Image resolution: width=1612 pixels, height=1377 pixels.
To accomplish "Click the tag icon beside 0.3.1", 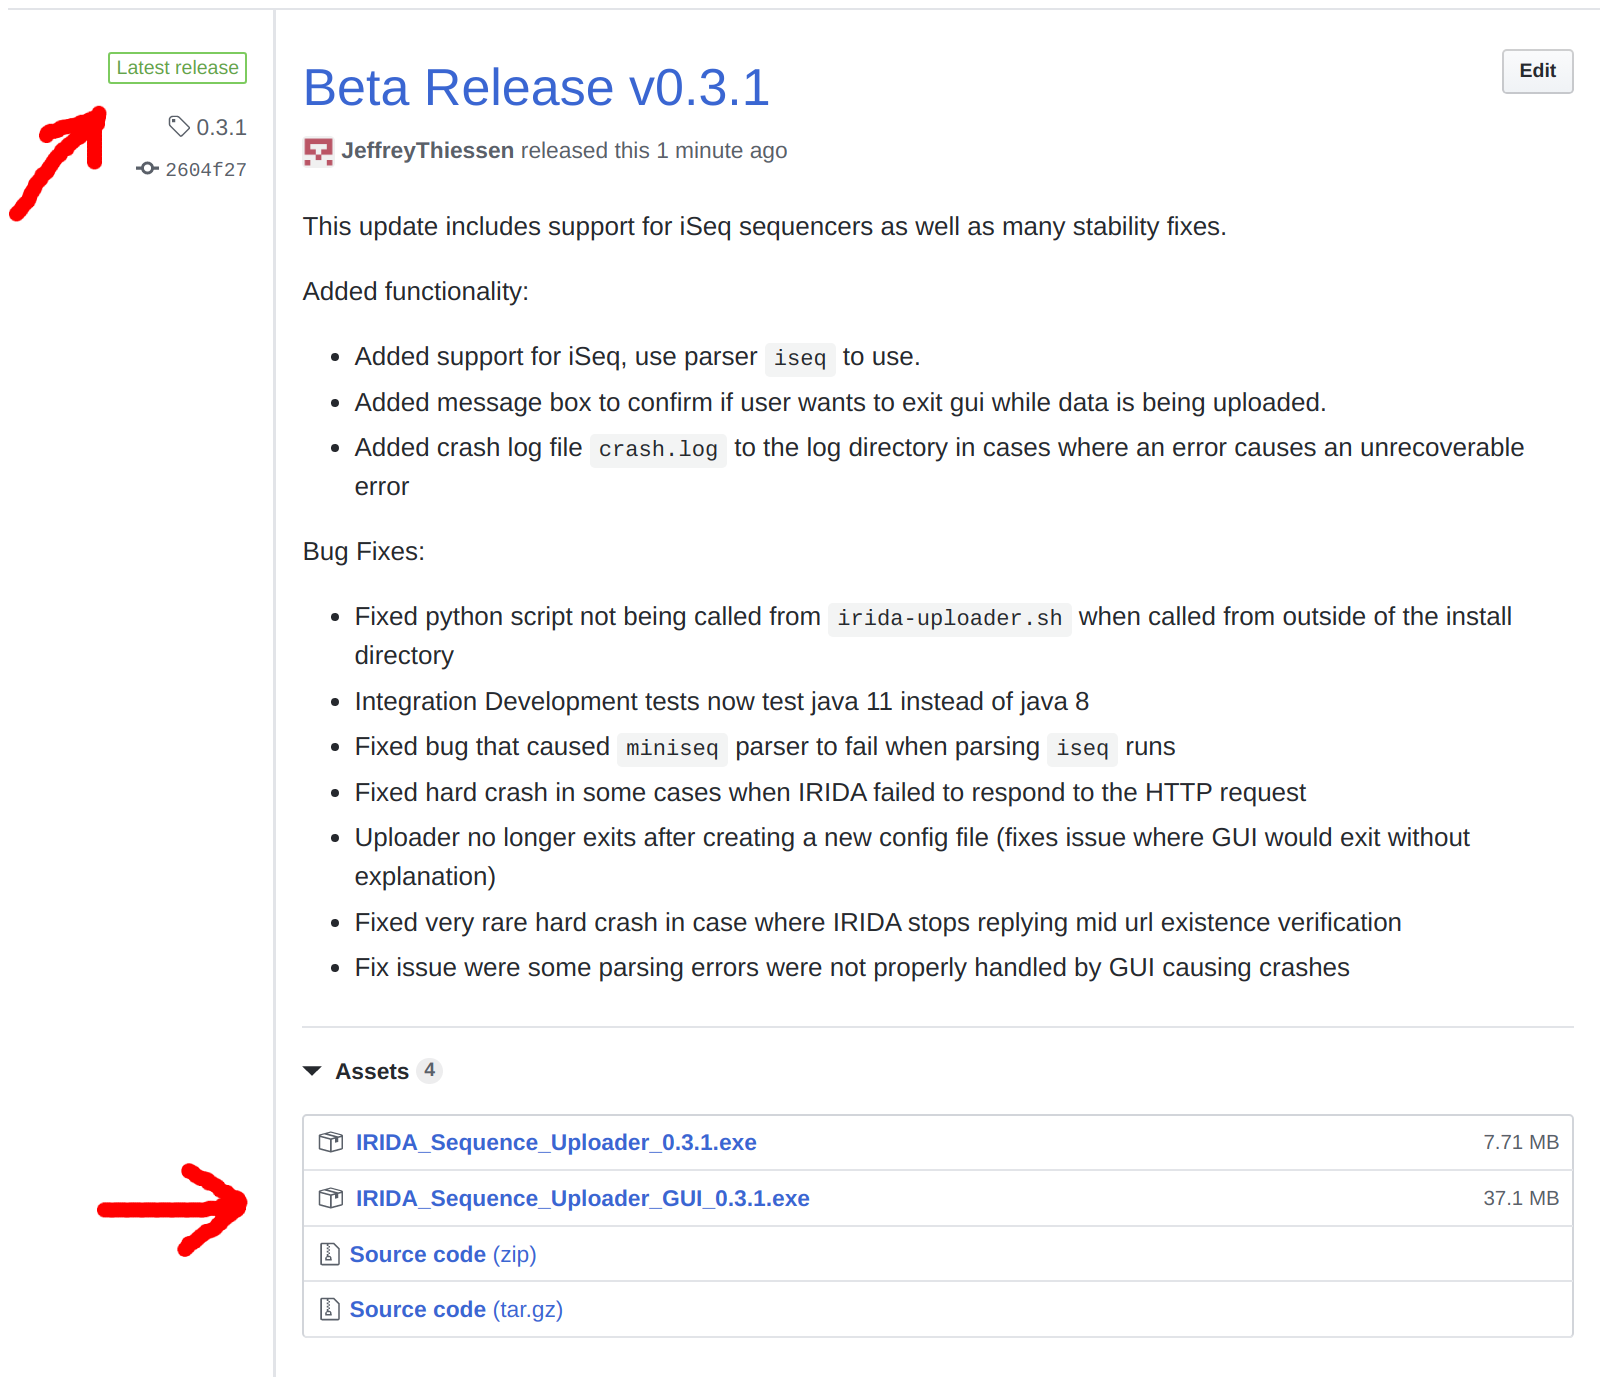I will pos(179,126).
